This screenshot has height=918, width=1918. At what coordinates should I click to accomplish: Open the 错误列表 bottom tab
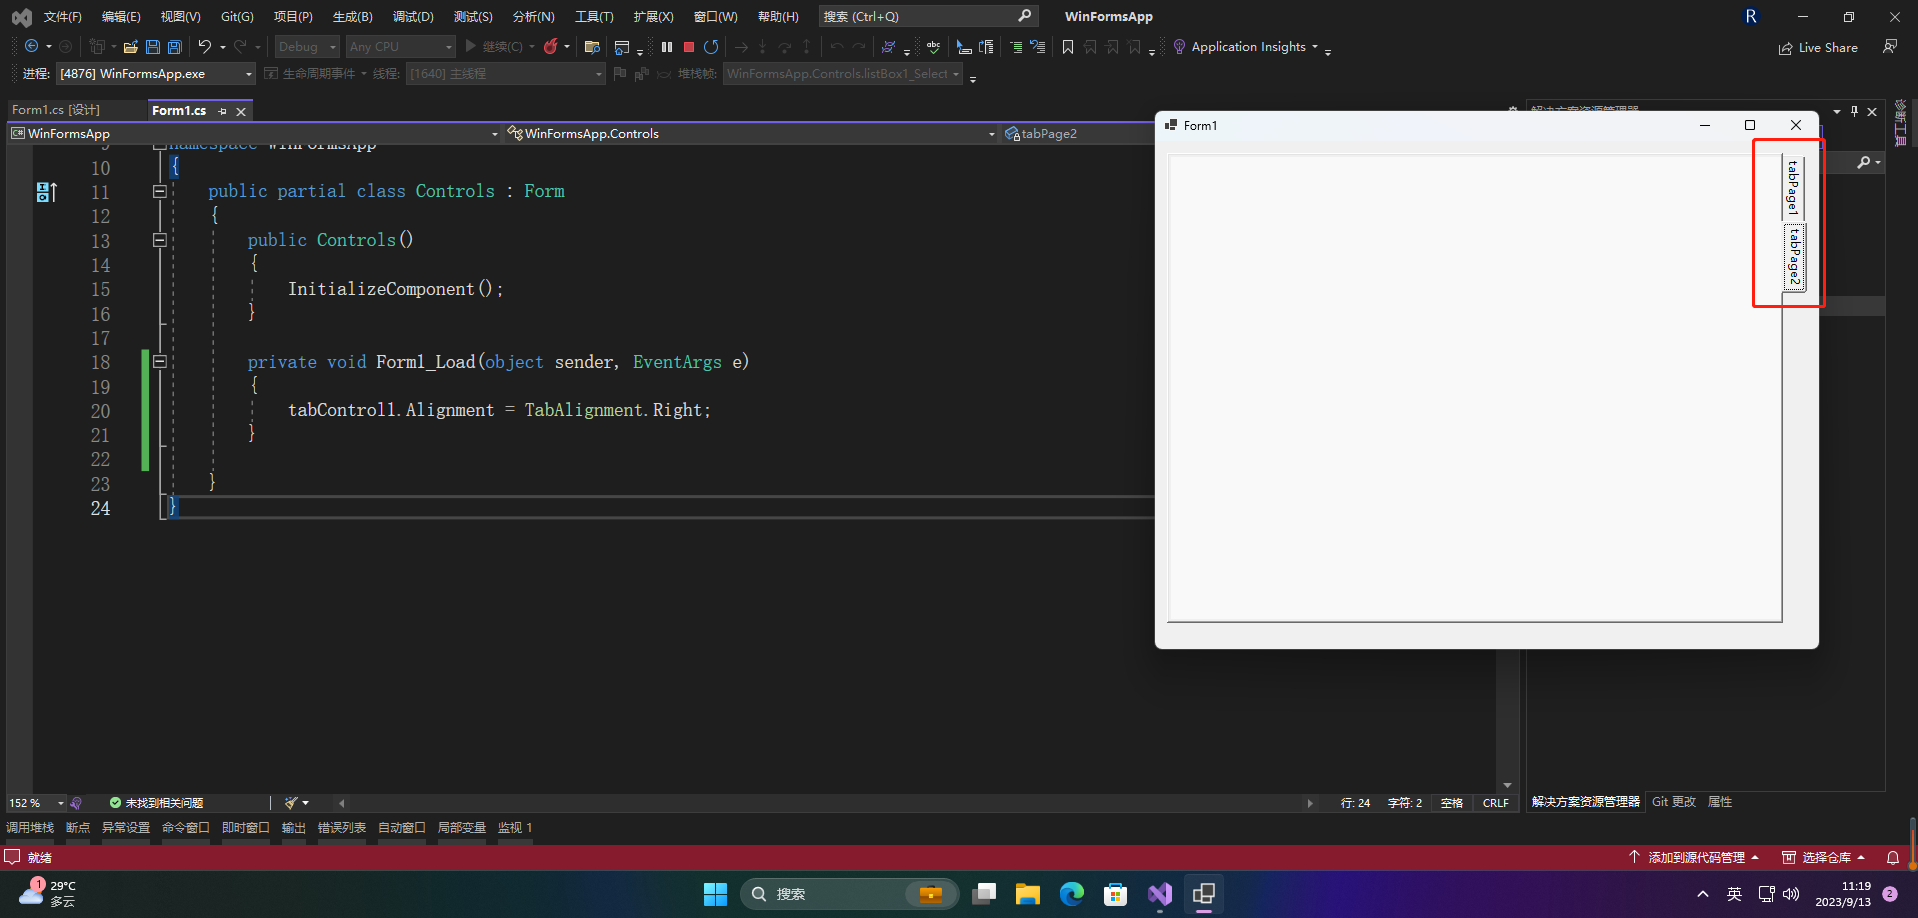[x=342, y=828]
